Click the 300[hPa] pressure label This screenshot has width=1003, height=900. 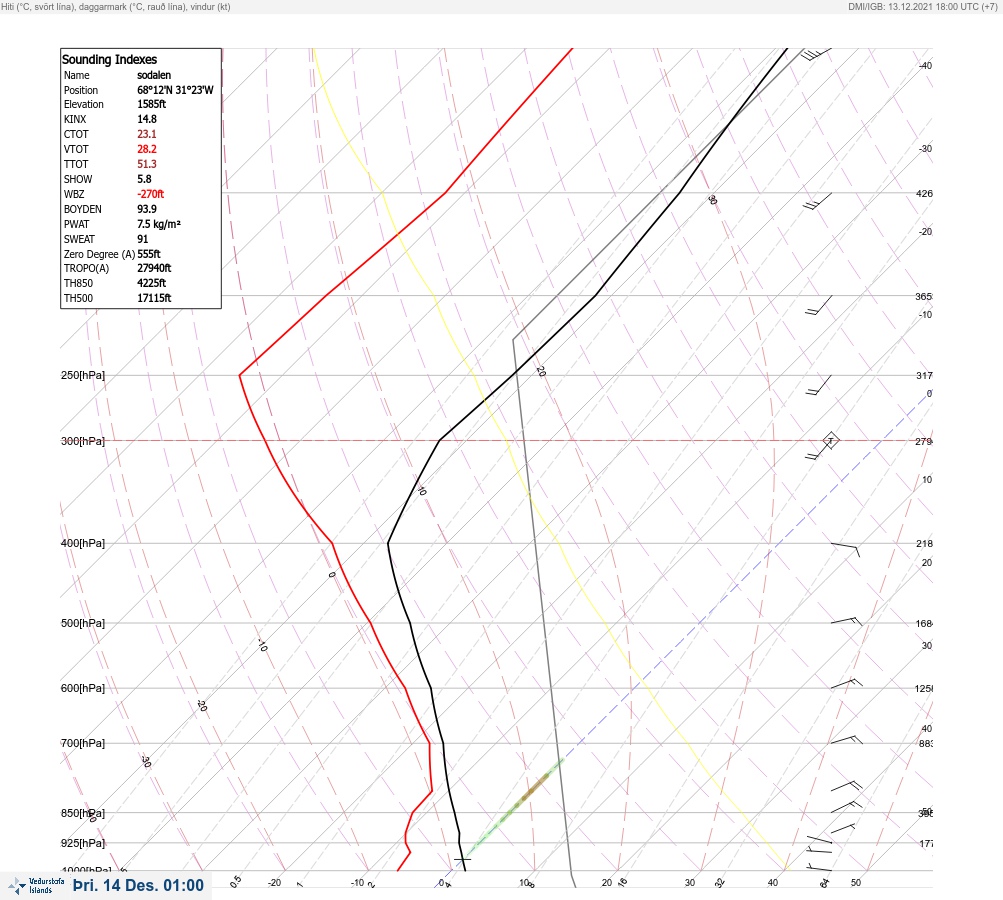point(83,441)
